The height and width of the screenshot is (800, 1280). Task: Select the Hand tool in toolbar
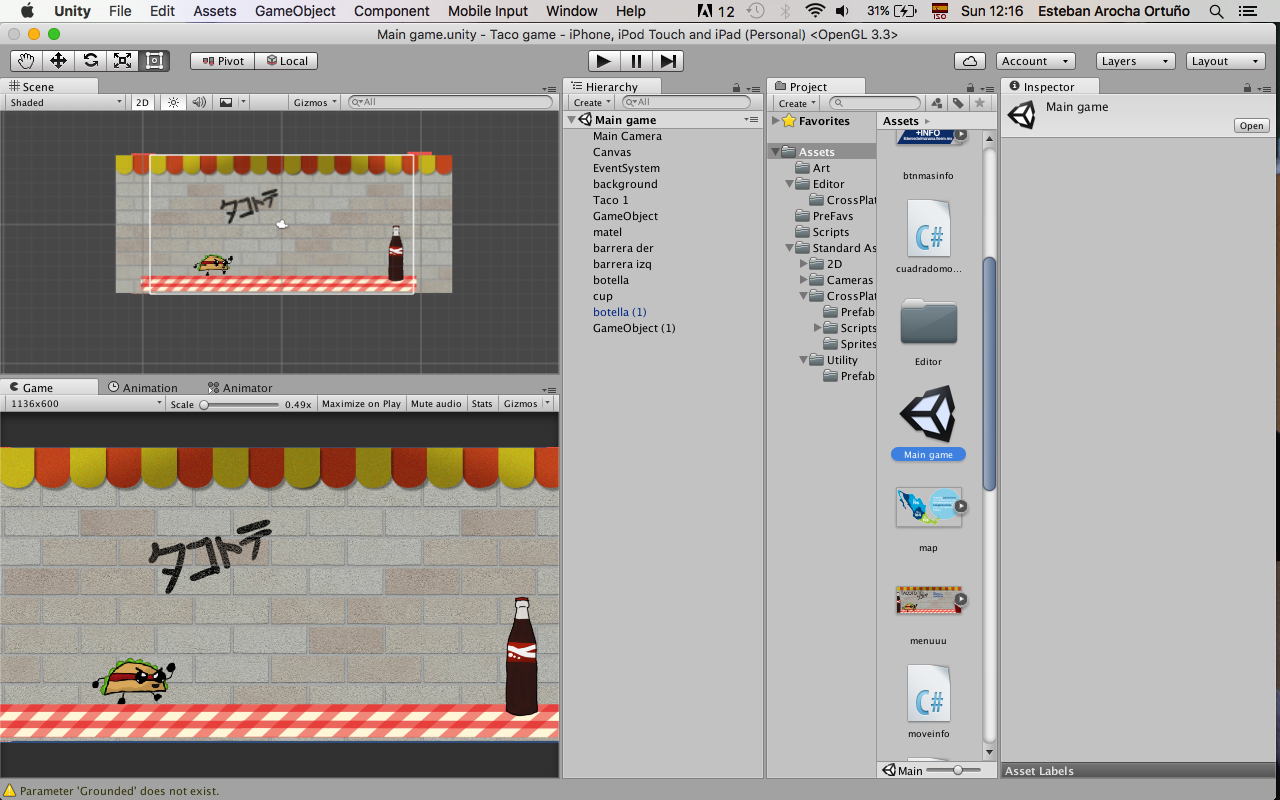click(x=27, y=61)
